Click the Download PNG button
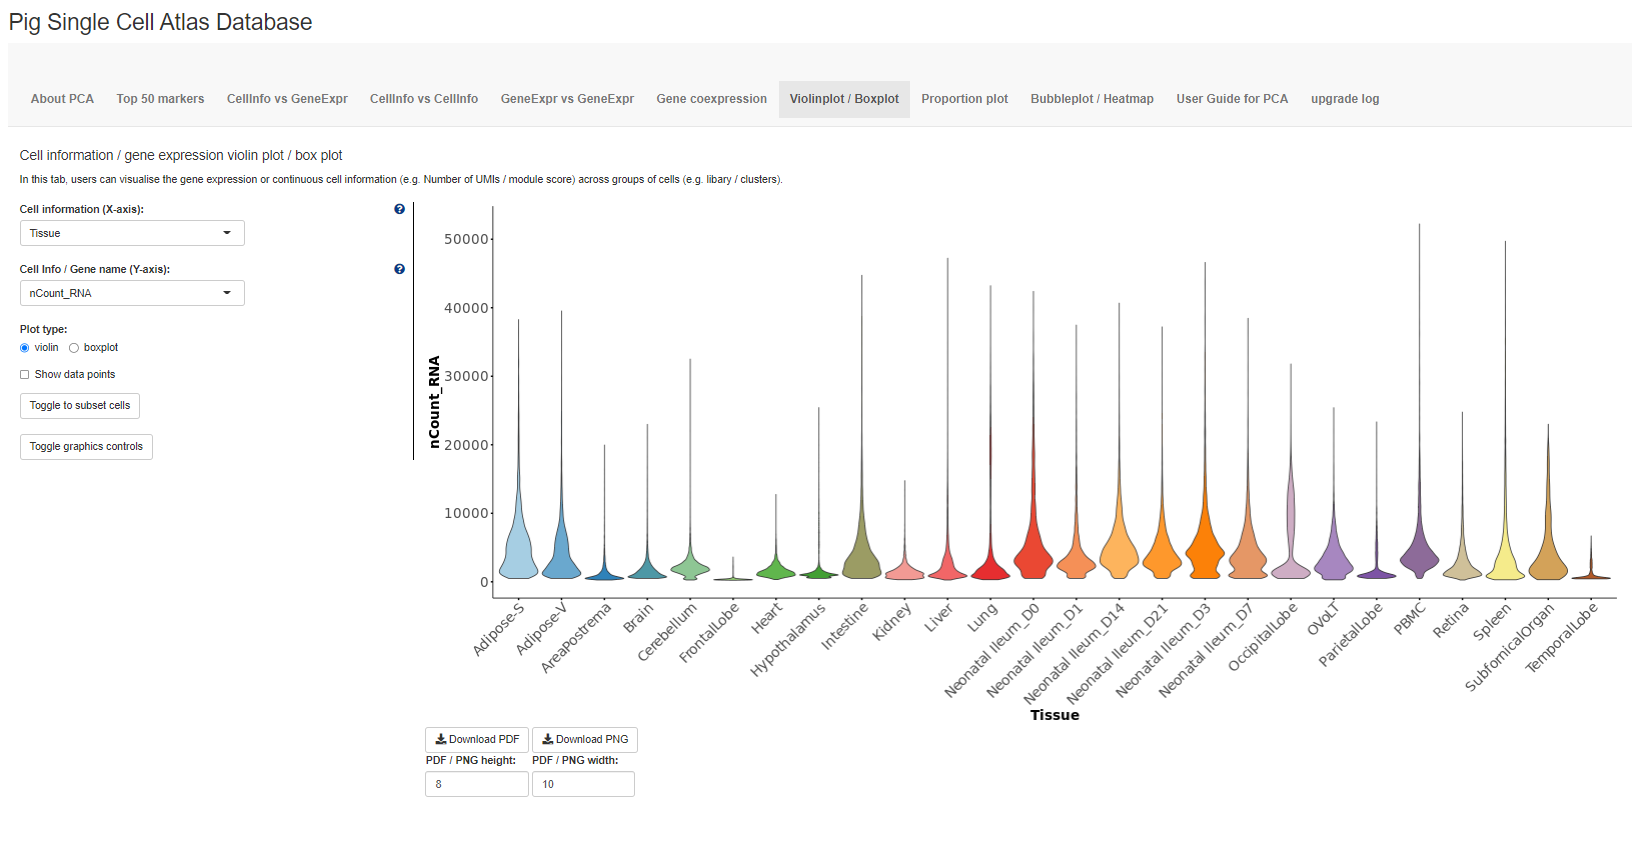1638x864 pixels. click(585, 740)
